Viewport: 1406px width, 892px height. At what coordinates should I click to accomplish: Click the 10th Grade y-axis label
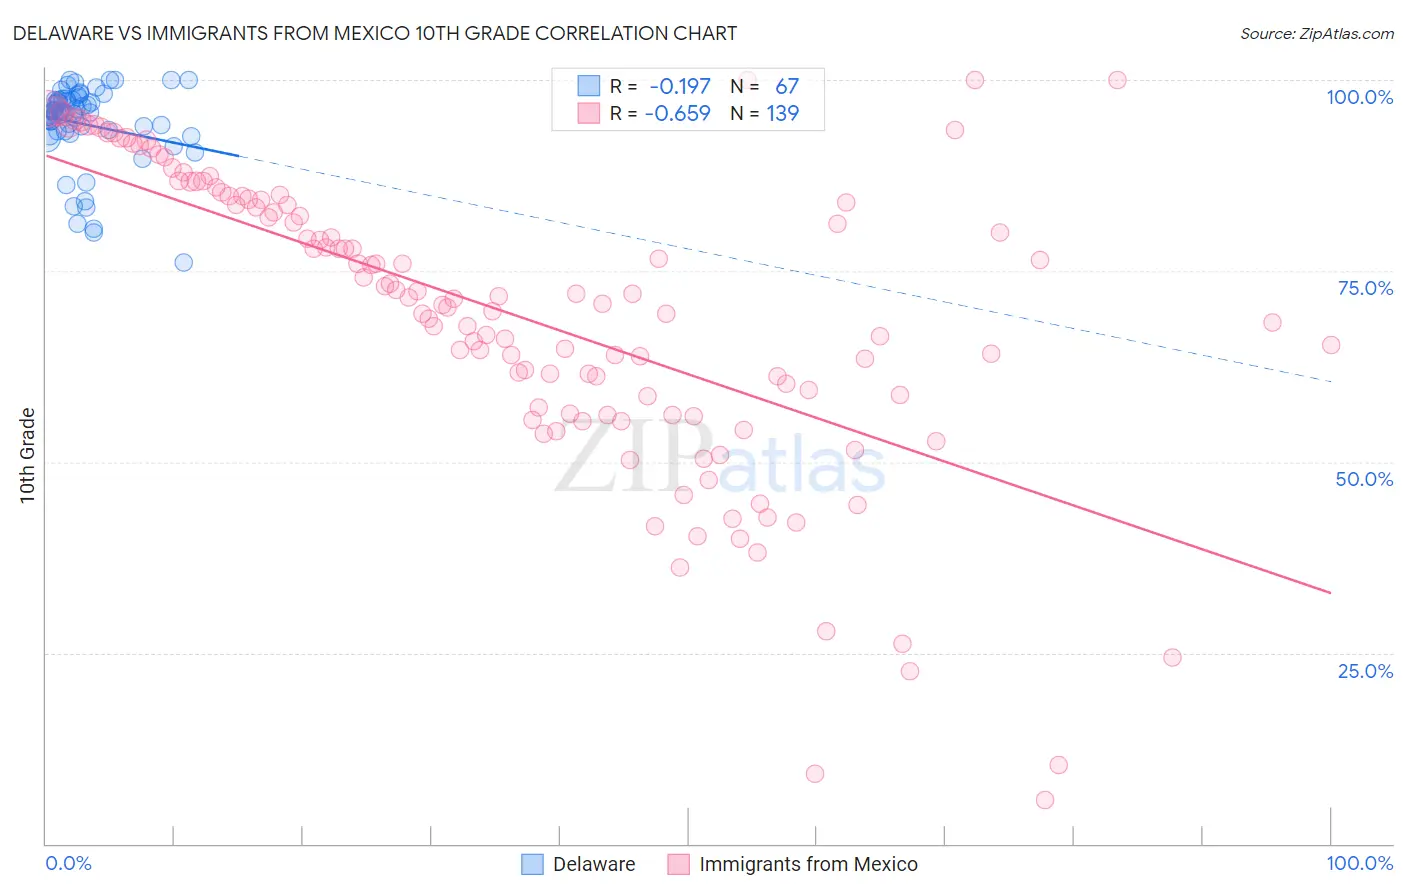tap(27, 455)
